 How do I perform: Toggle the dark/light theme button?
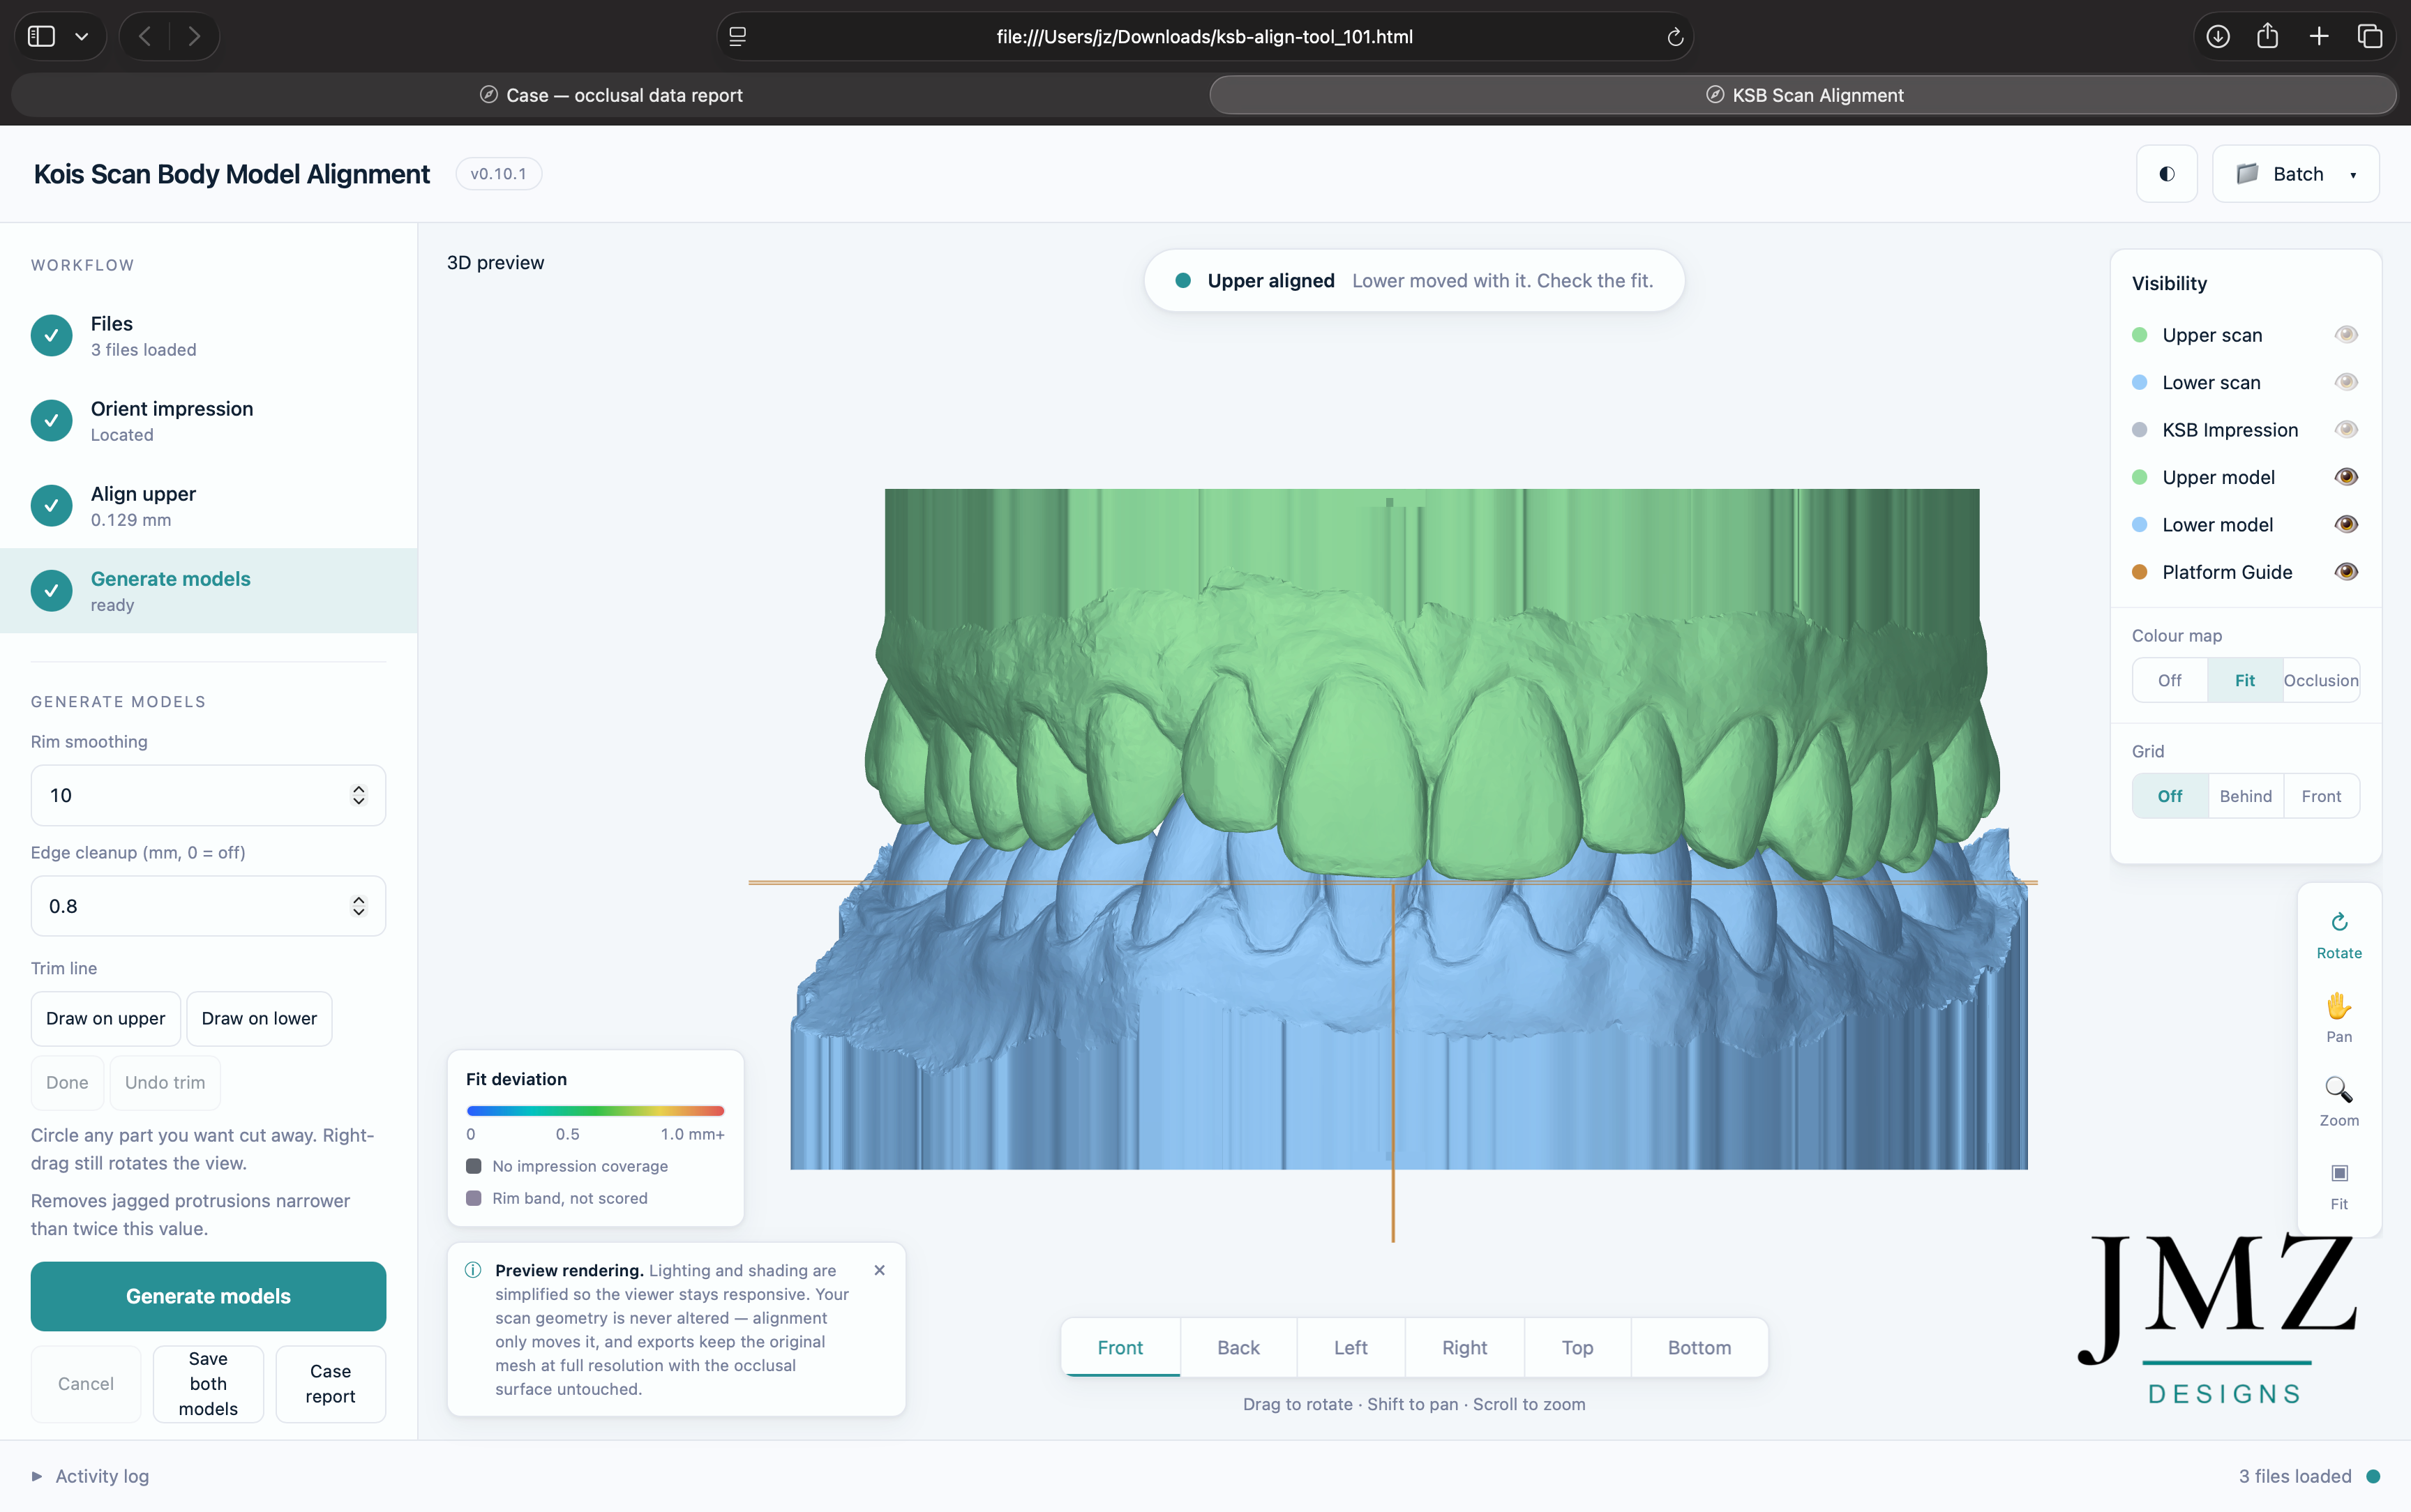click(2167, 174)
